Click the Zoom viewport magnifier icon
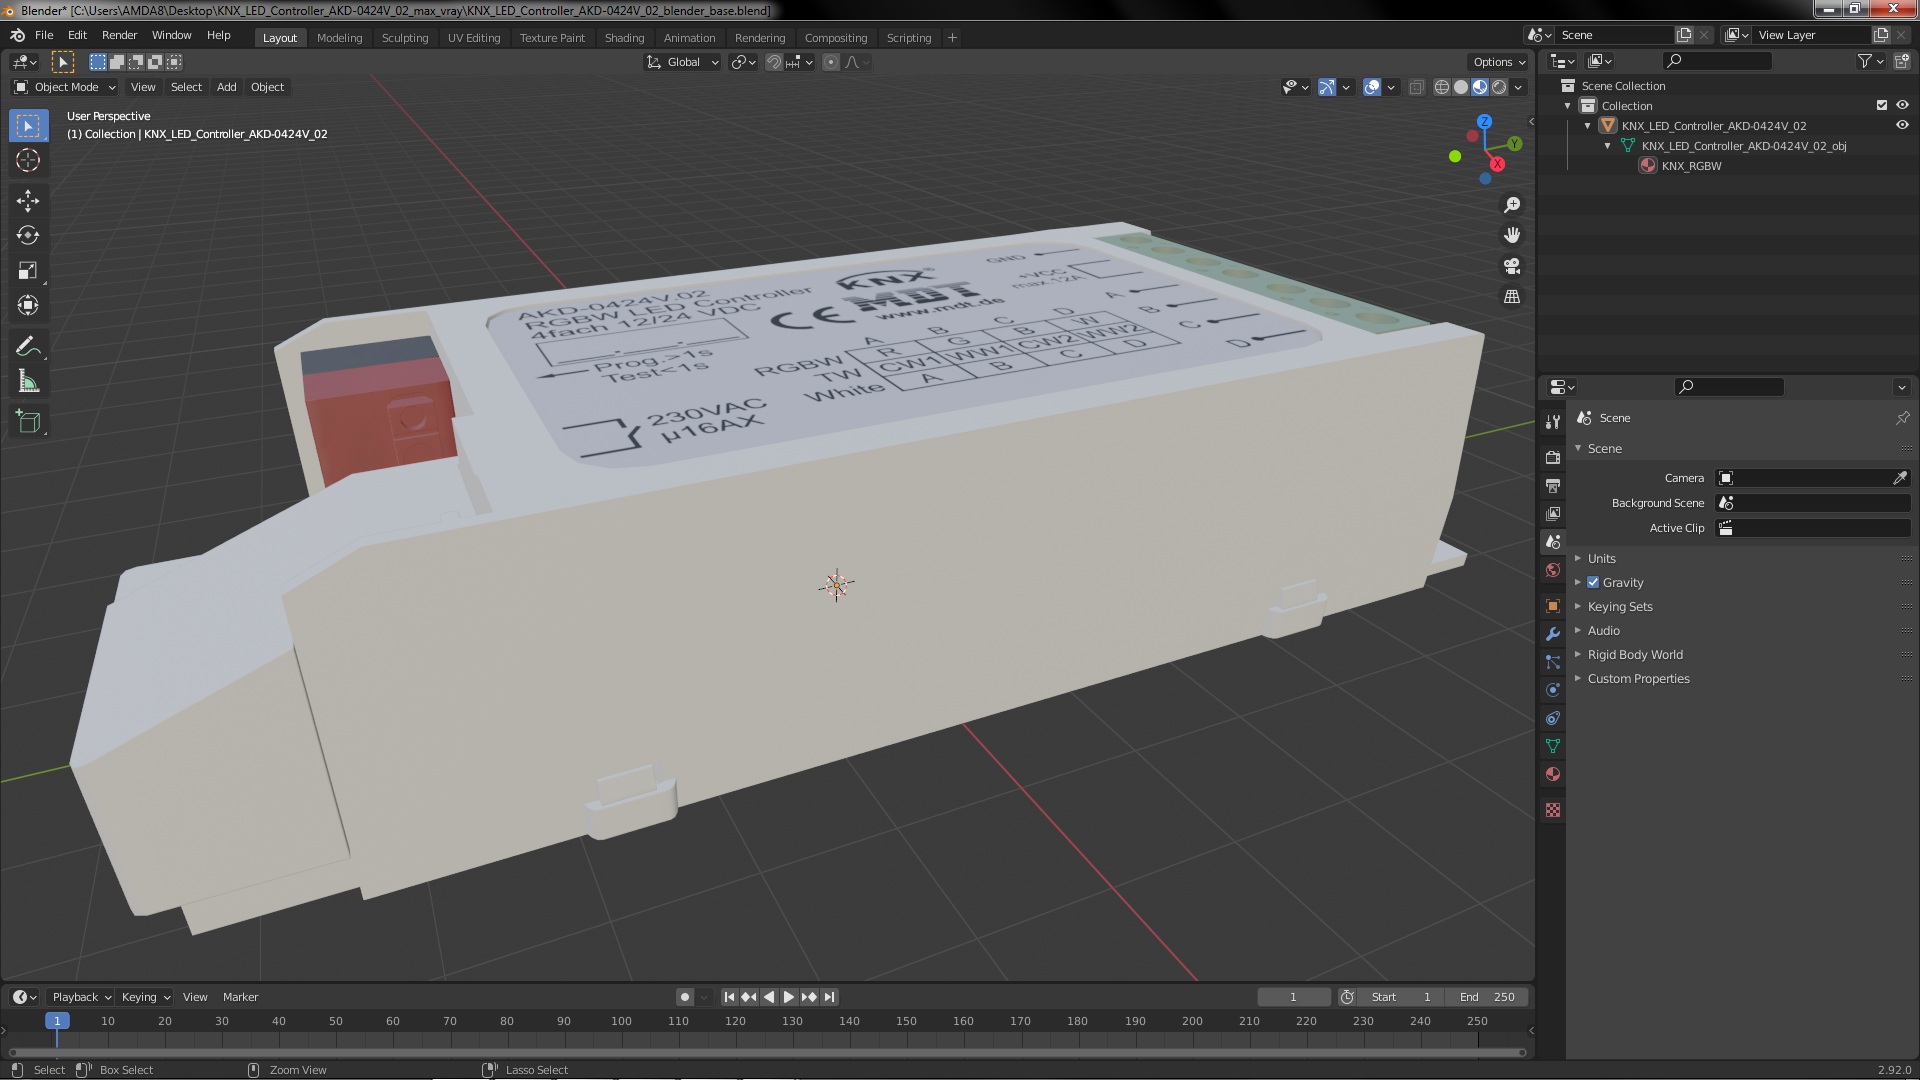Screen dimensions: 1920x1080 click(x=1512, y=205)
